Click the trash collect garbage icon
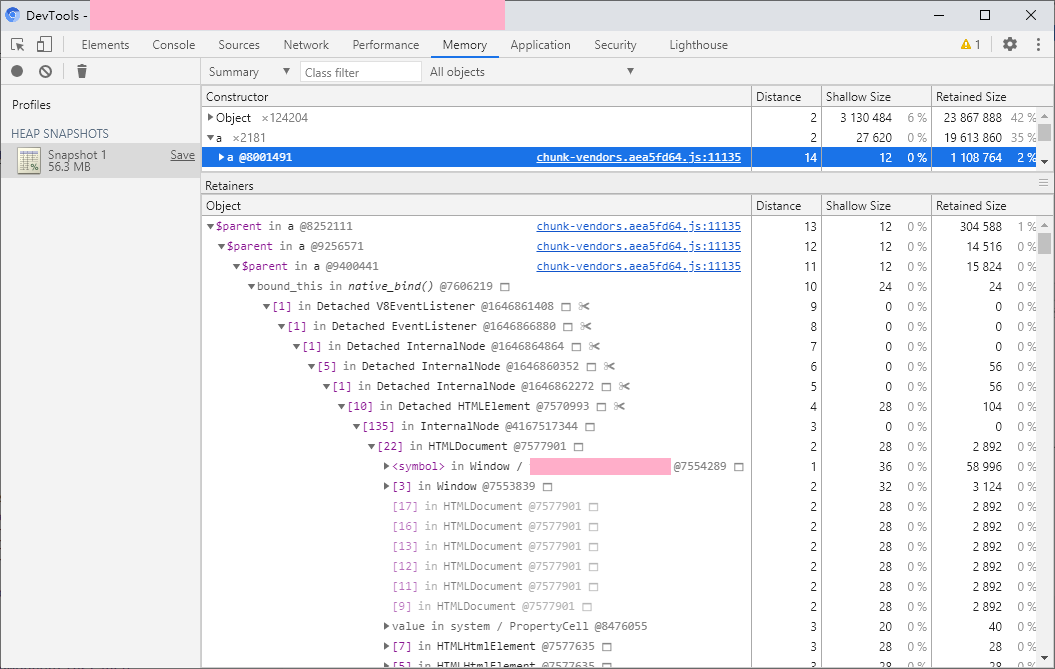Viewport: 1055px width, 669px height. [82, 72]
